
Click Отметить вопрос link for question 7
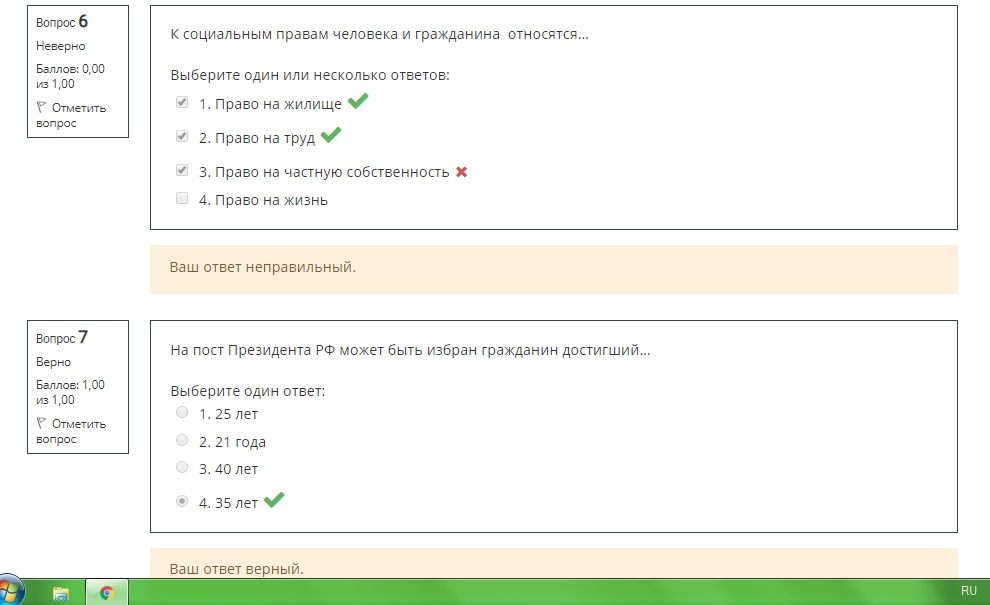pyautogui.click(x=71, y=431)
